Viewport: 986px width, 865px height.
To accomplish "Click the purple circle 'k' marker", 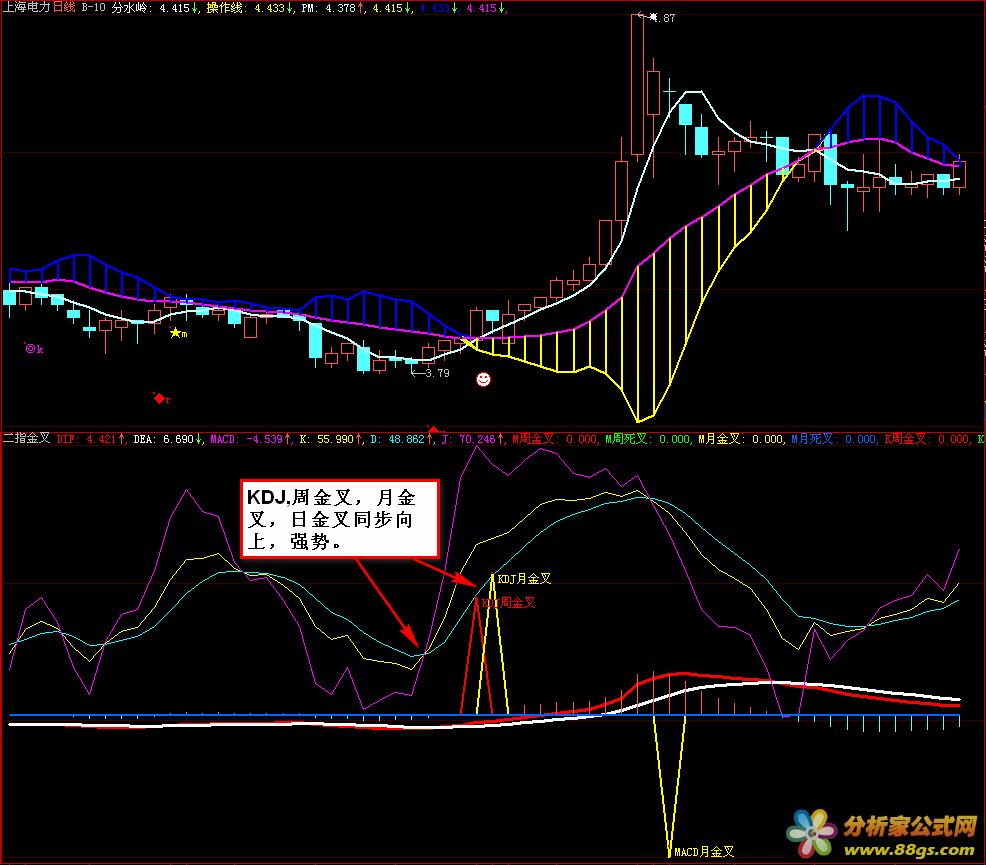I will point(33,348).
